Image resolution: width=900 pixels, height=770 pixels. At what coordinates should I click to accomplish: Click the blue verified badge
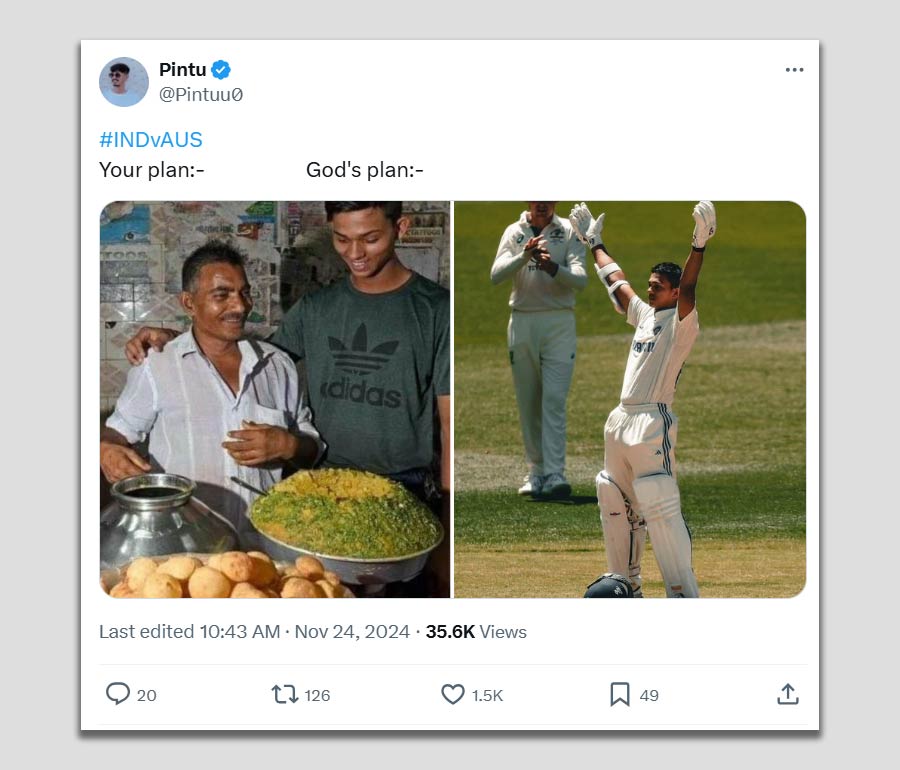(x=222, y=70)
